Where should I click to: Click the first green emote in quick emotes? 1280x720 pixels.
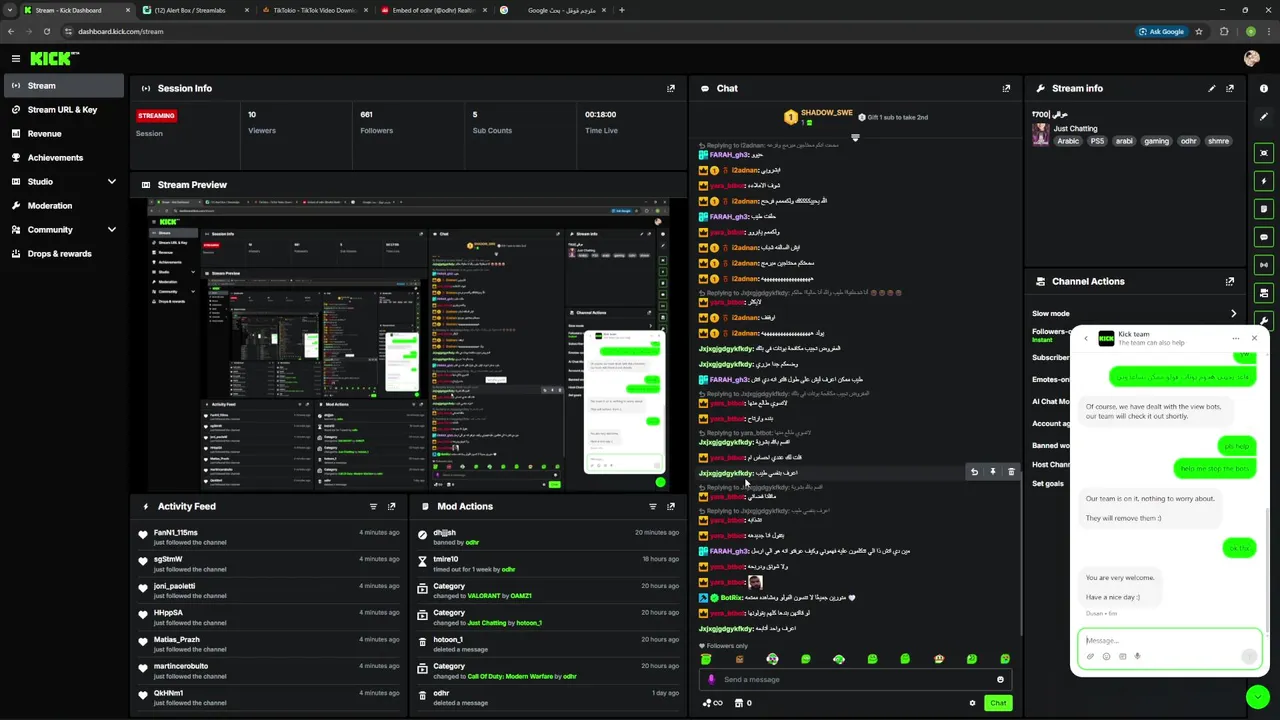point(706,659)
